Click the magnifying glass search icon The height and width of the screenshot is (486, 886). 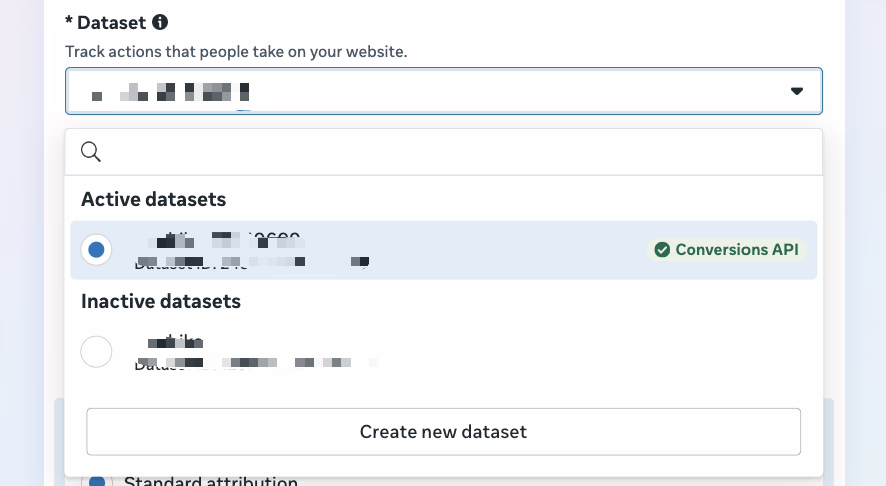pyautogui.click(x=91, y=152)
